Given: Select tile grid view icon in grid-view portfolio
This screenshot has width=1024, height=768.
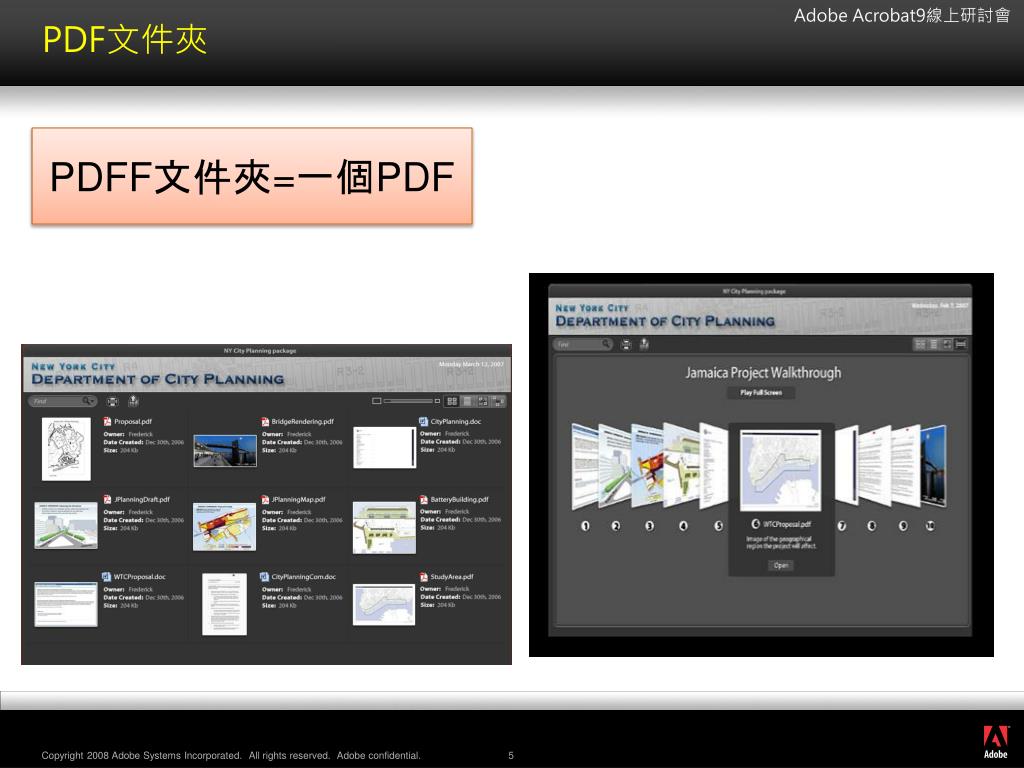Looking at the screenshot, I should click(x=452, y=401).
